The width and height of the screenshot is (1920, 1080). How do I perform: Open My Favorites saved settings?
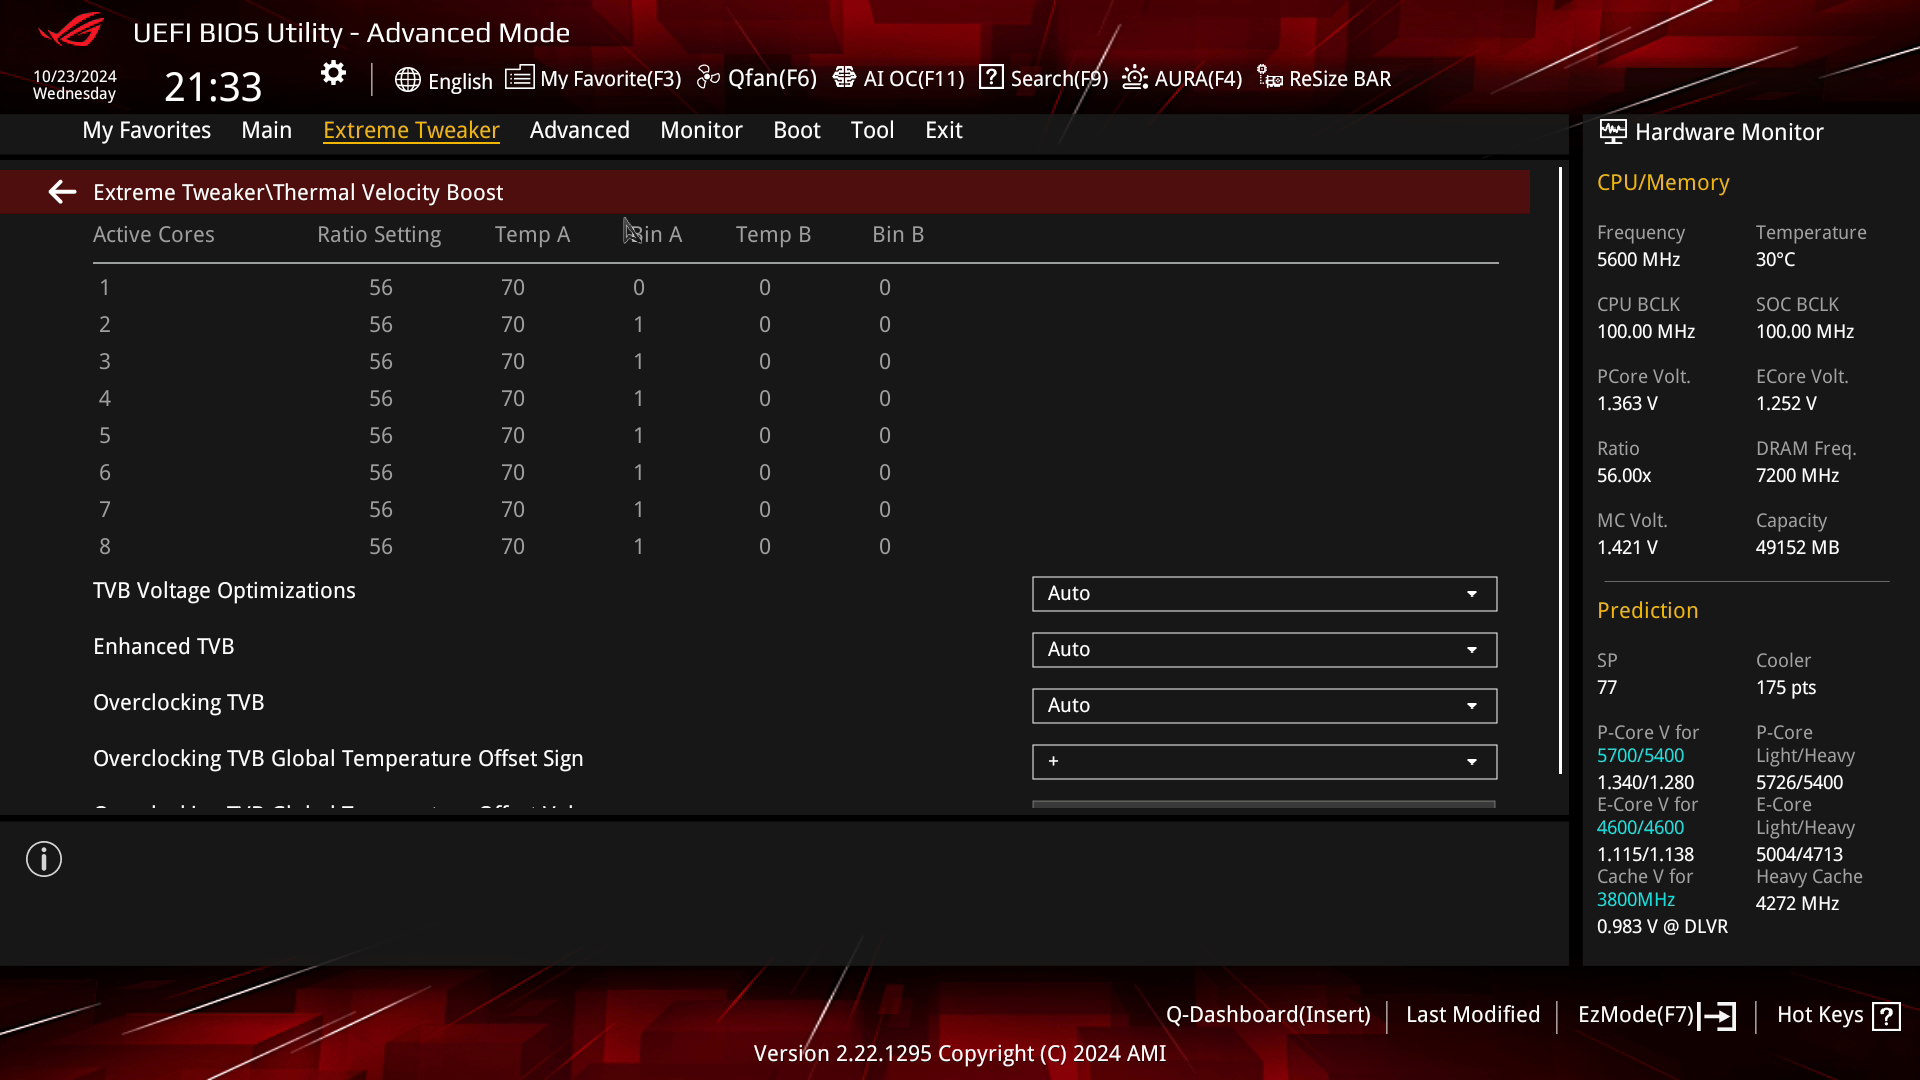pyautogui.click(x=146, y=129)
